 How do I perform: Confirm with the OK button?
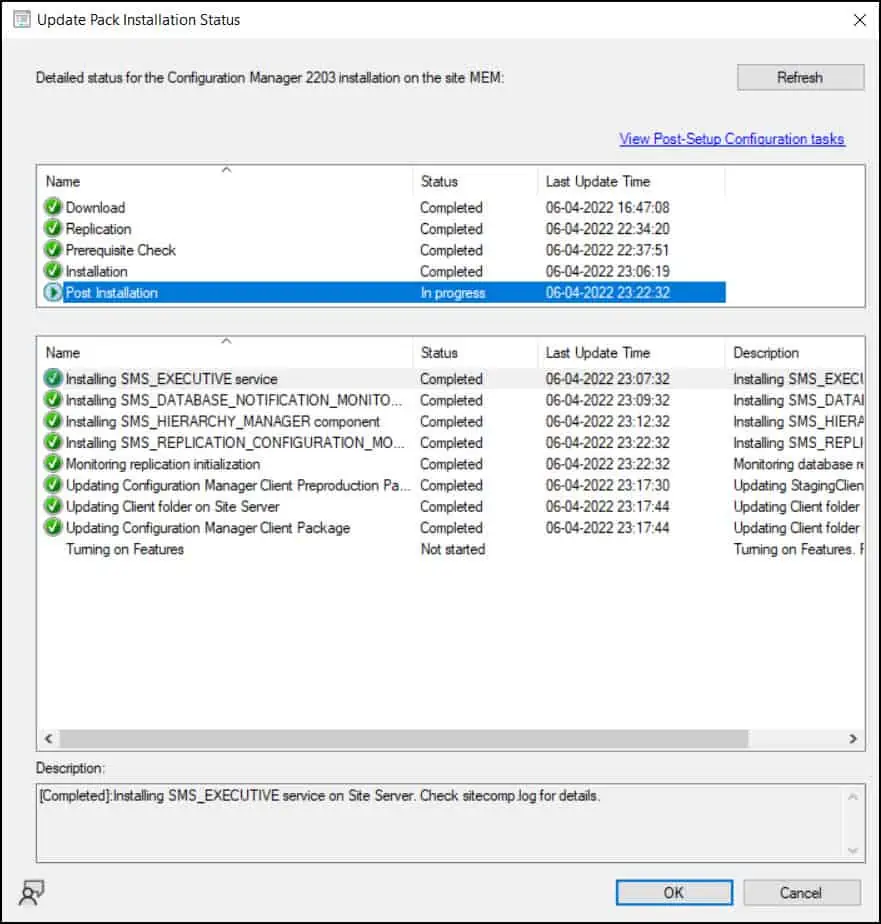(x=674, y=892)
